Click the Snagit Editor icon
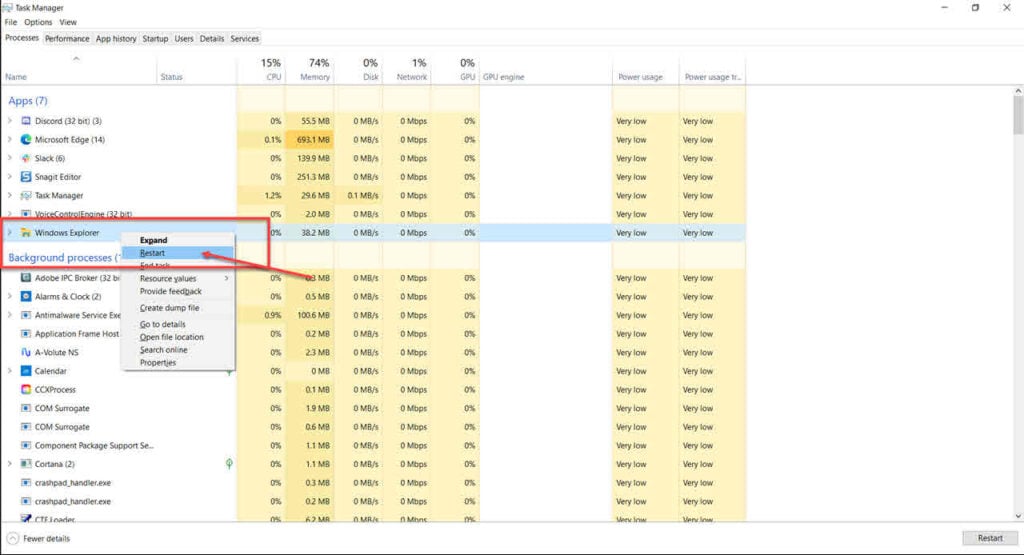 26,177
